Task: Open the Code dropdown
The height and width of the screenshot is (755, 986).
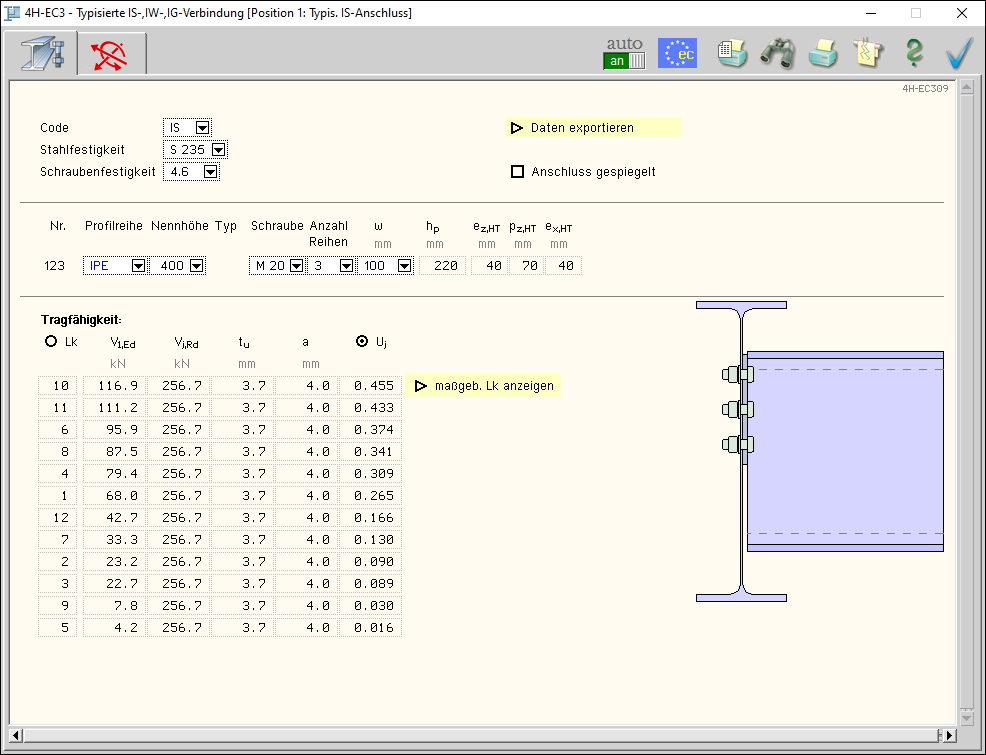Action: 202,128
